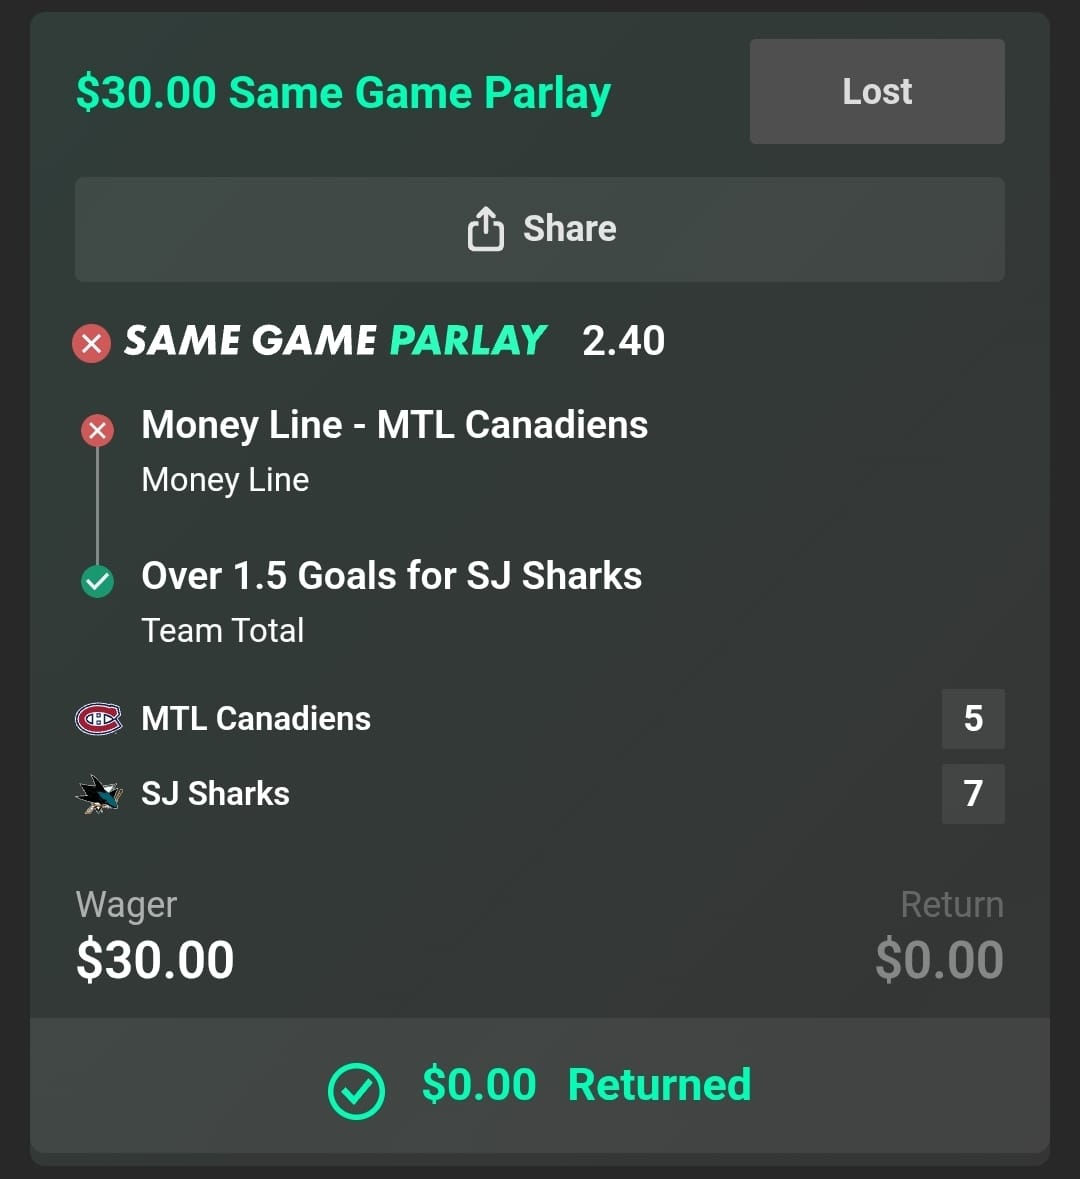Click the green circle checkmark beside $0.00 Returned
The image size is (1080, 1179).
pyautogui.click(x=356, y=1089)
